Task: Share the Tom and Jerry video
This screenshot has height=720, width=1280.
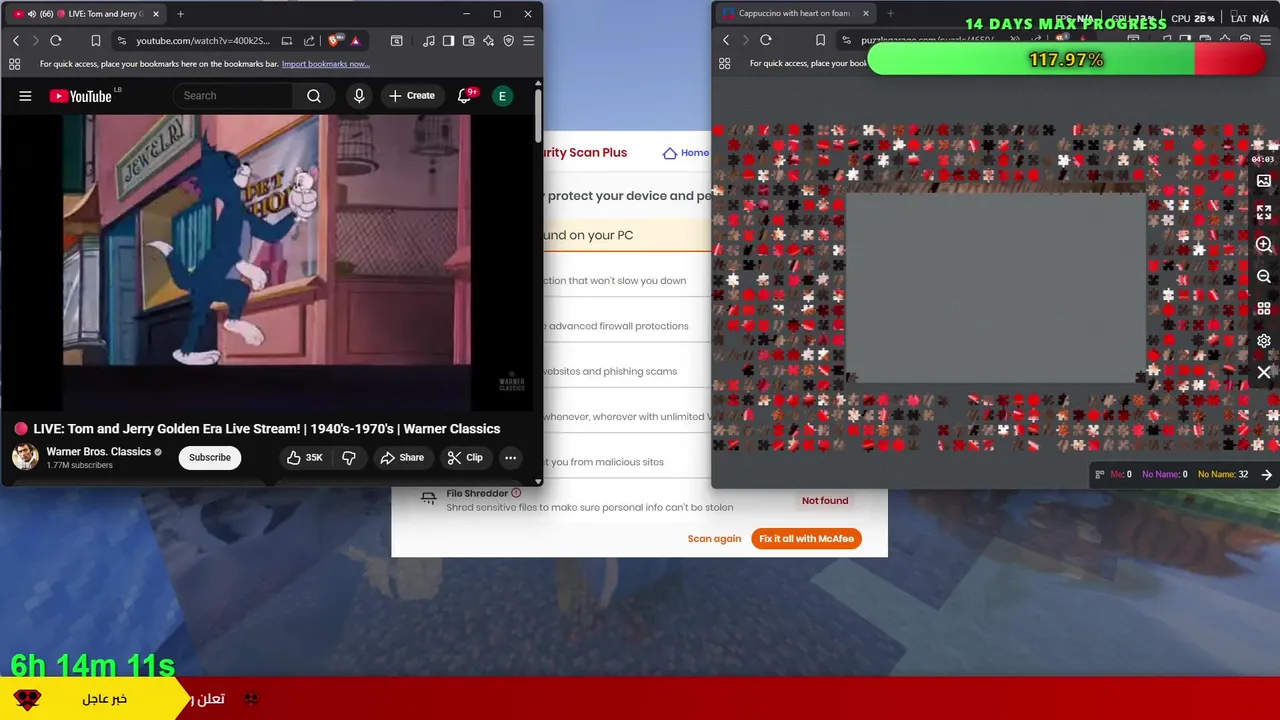Action: point(402,458)
